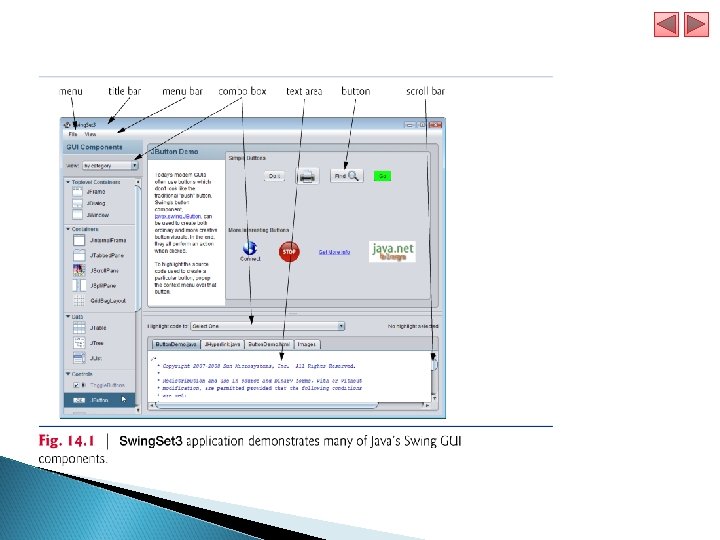Select the JSplitPane component

pos(95,286)
